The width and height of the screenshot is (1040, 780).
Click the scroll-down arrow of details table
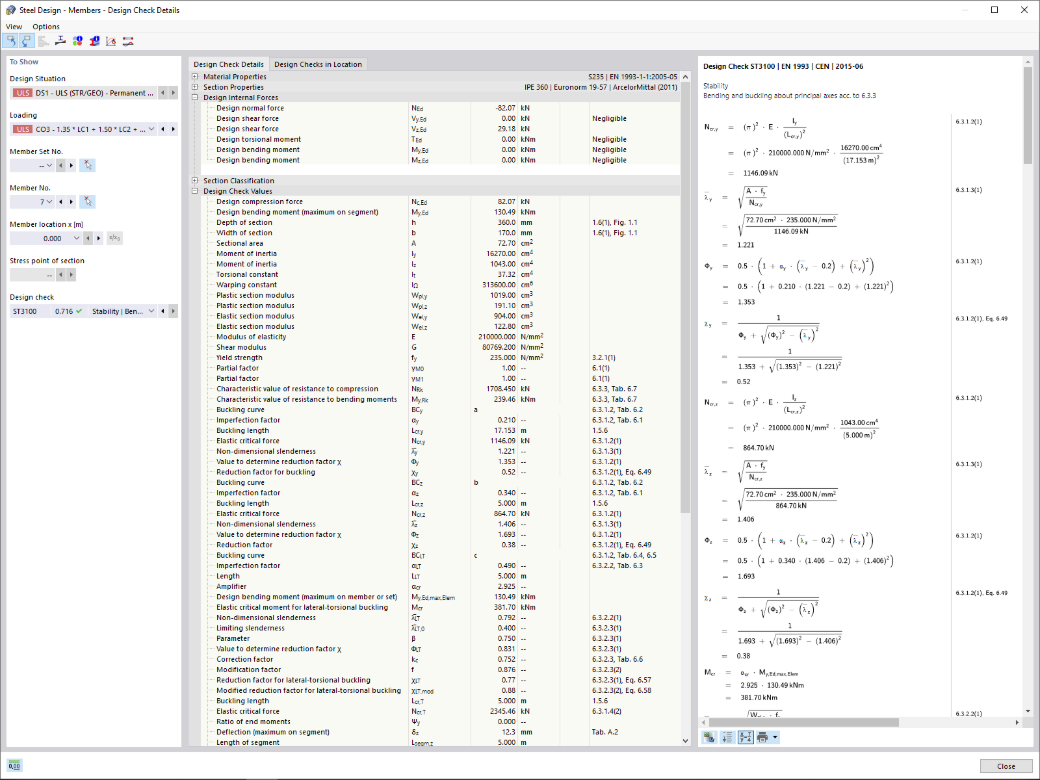(685, 741)
